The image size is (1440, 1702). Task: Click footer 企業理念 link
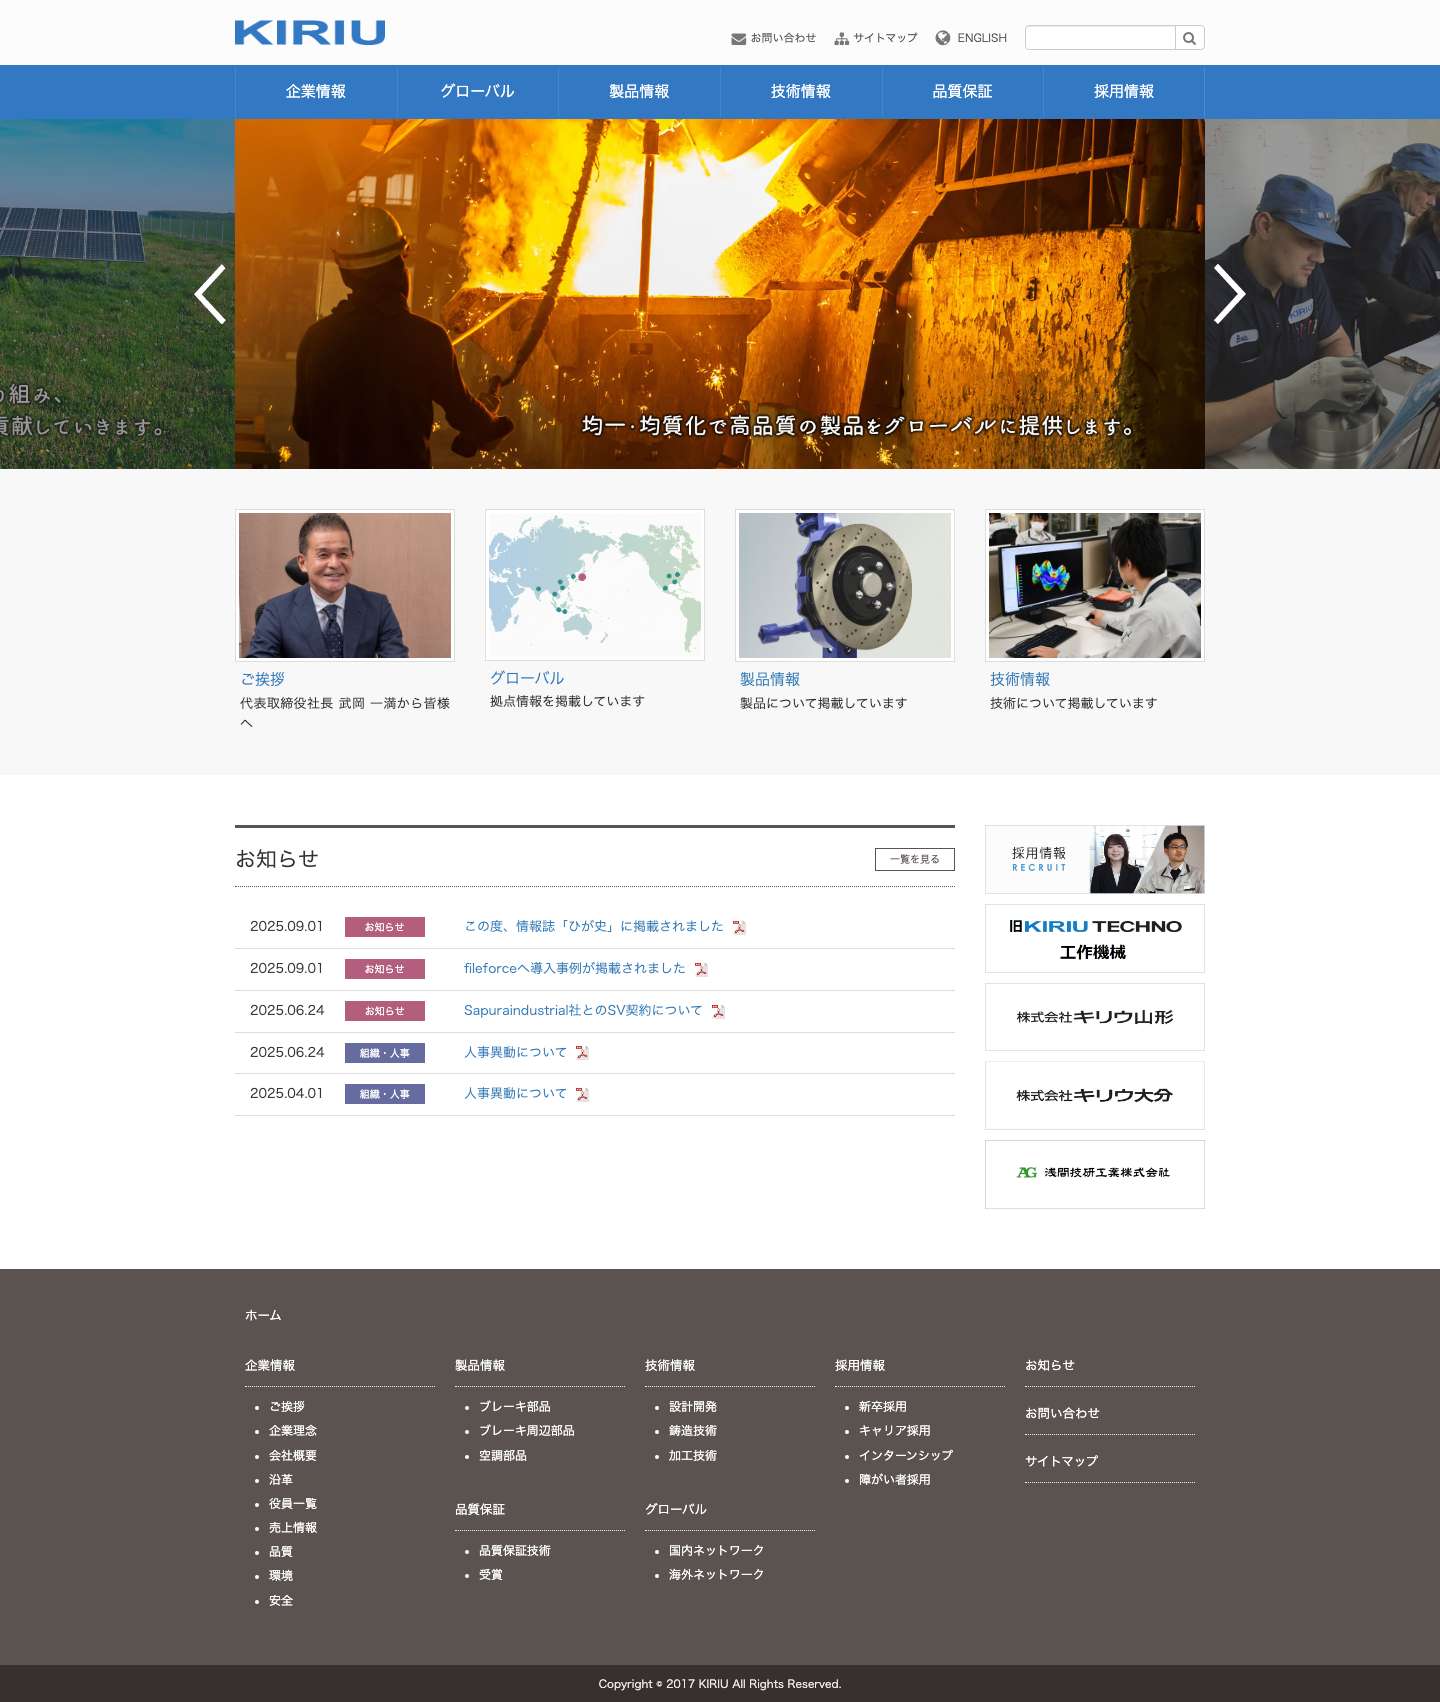click(293, 1431)
